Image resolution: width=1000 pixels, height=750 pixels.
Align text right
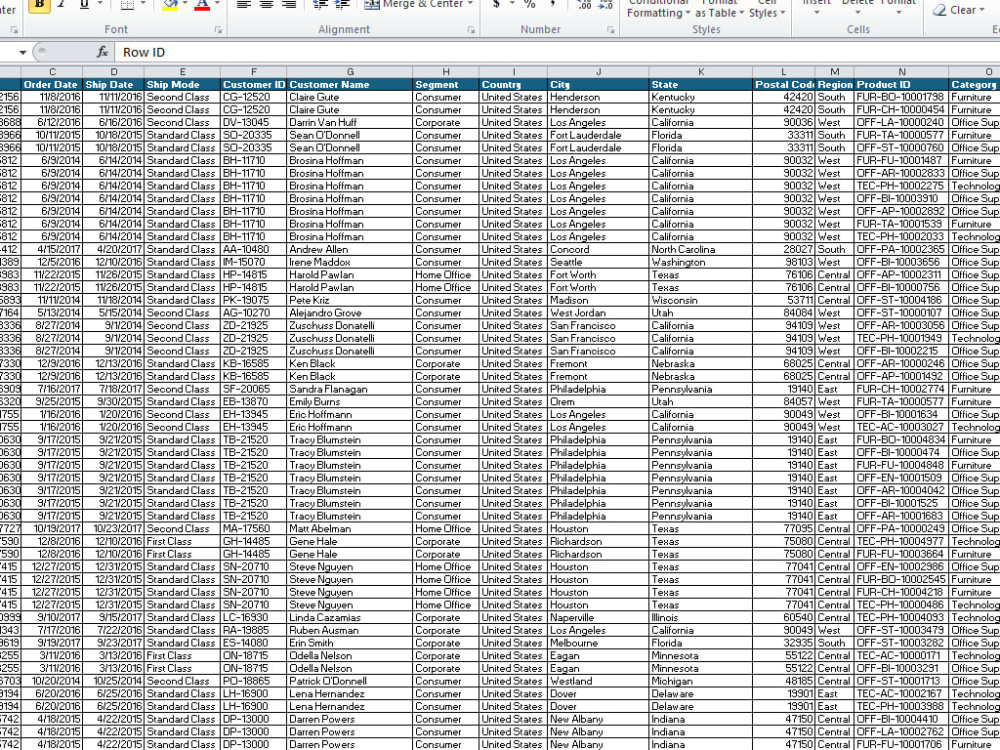289,4
